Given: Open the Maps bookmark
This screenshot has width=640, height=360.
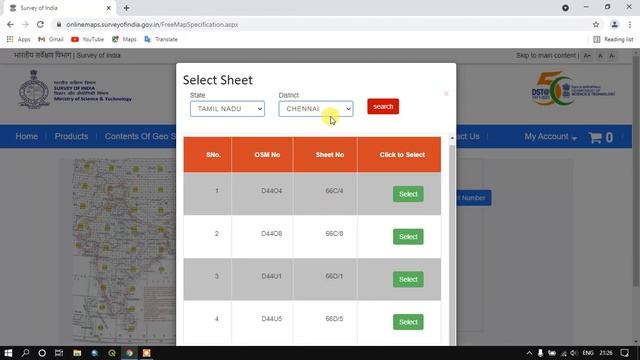Looking at the screenshot, I should (x=124, y=39).
